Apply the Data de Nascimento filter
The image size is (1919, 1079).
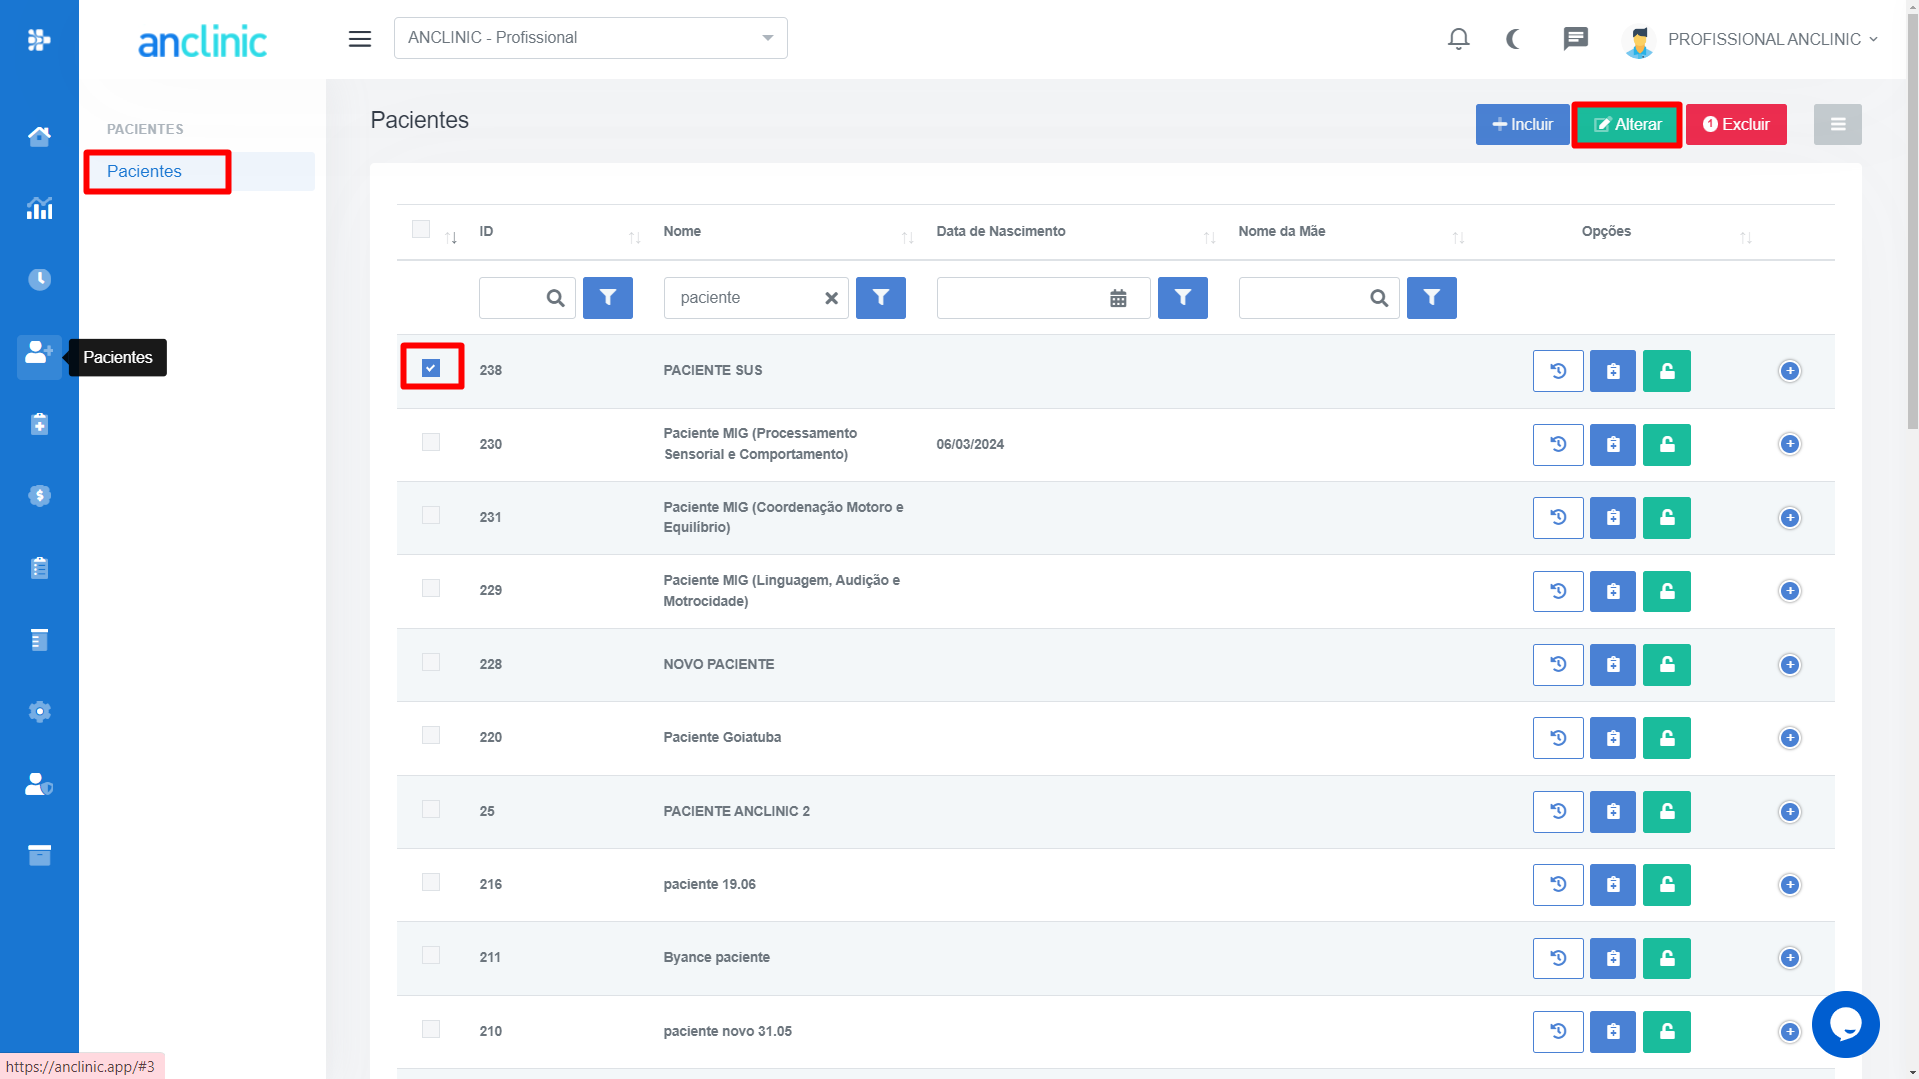pos(1183,298)
